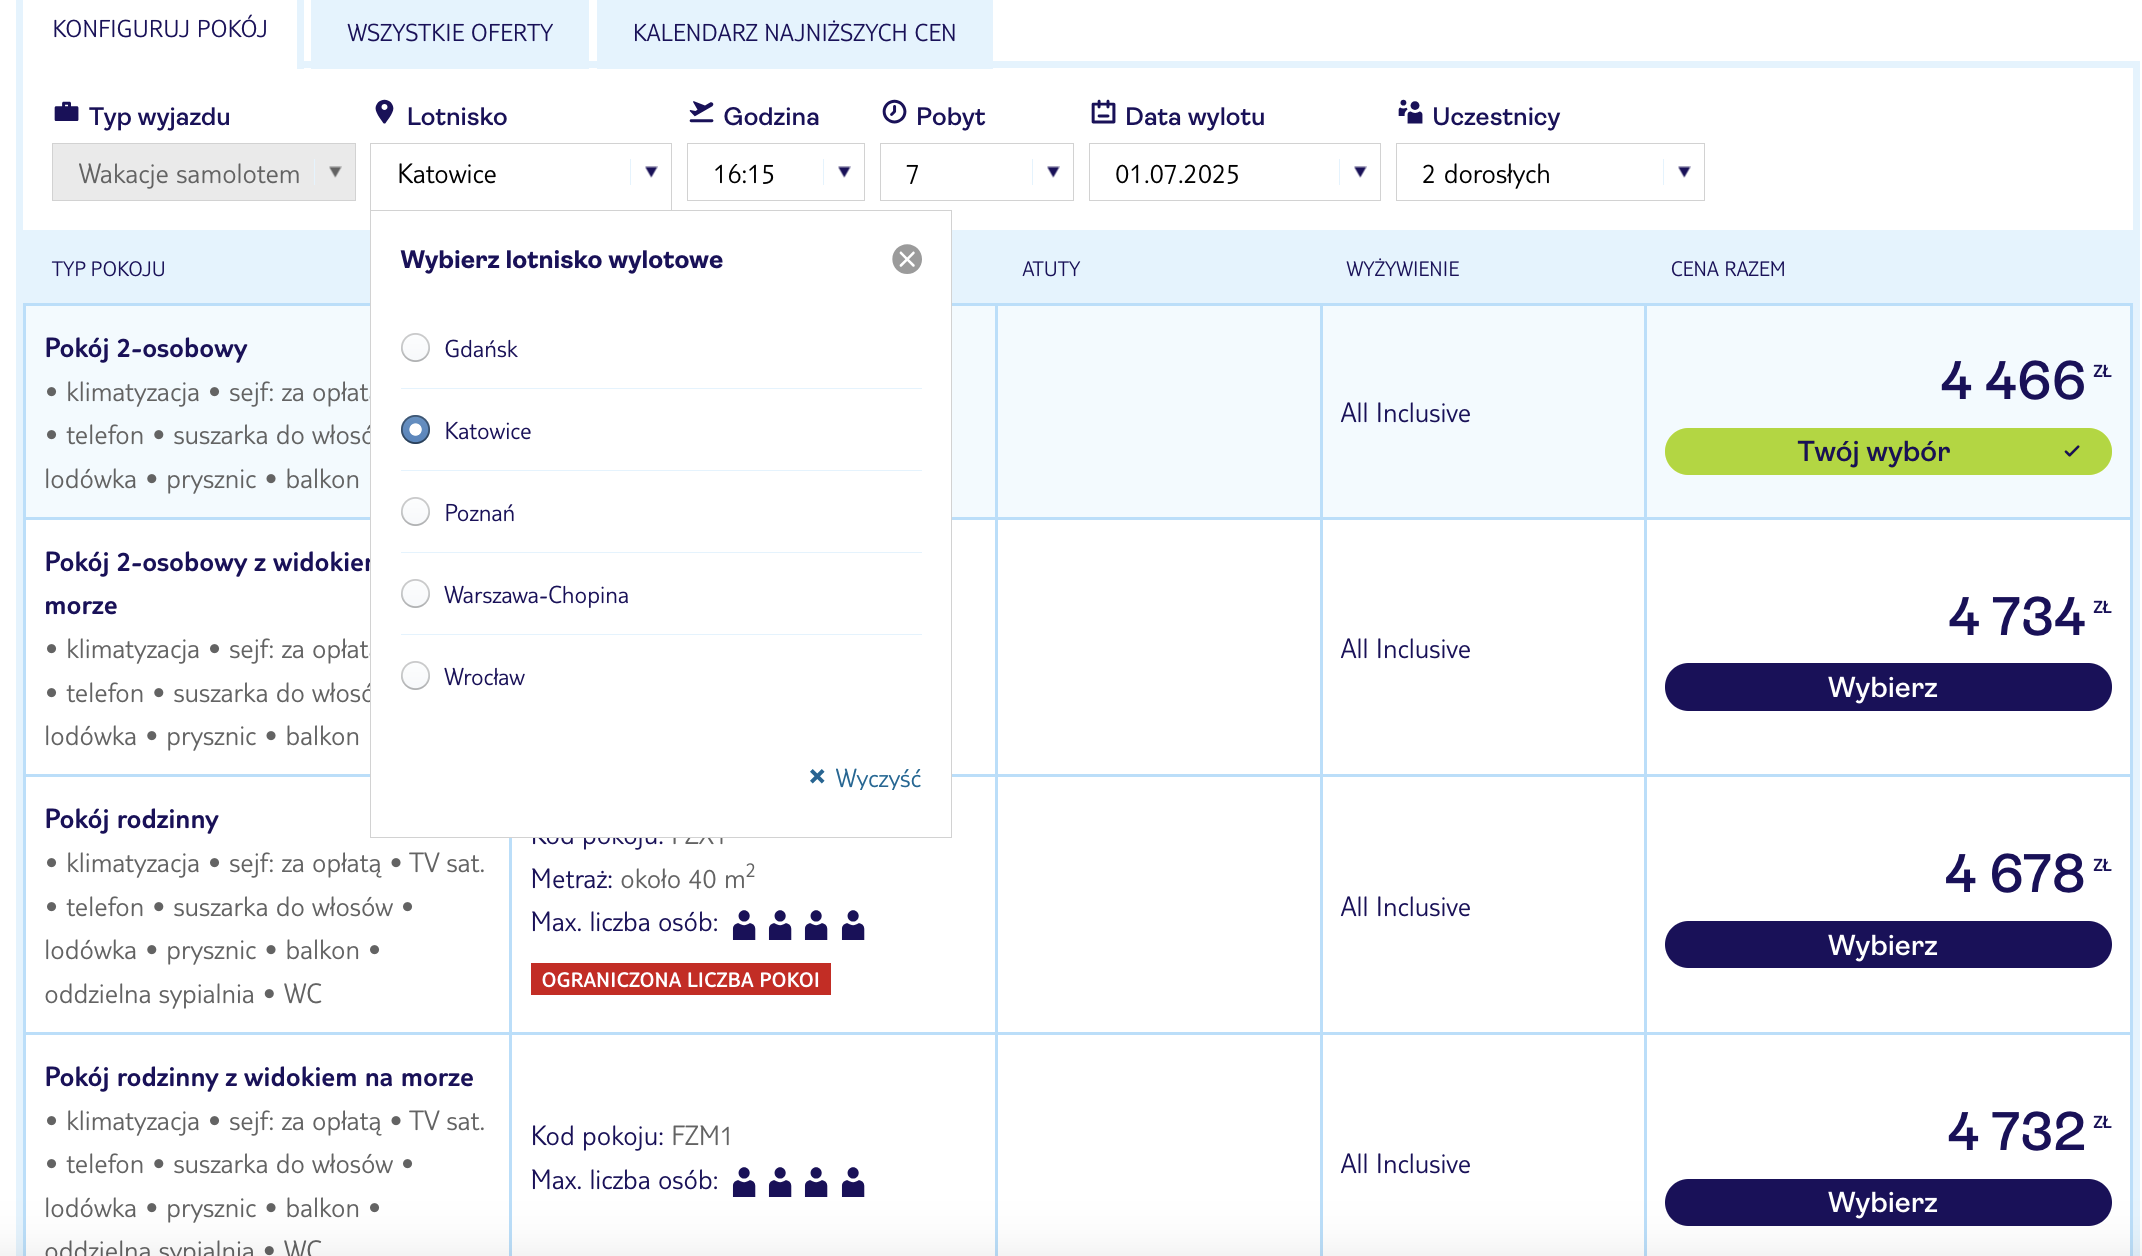Choose the room priced 4 734 zł
The image size is (2142, 1256).
coord(1888,688)
